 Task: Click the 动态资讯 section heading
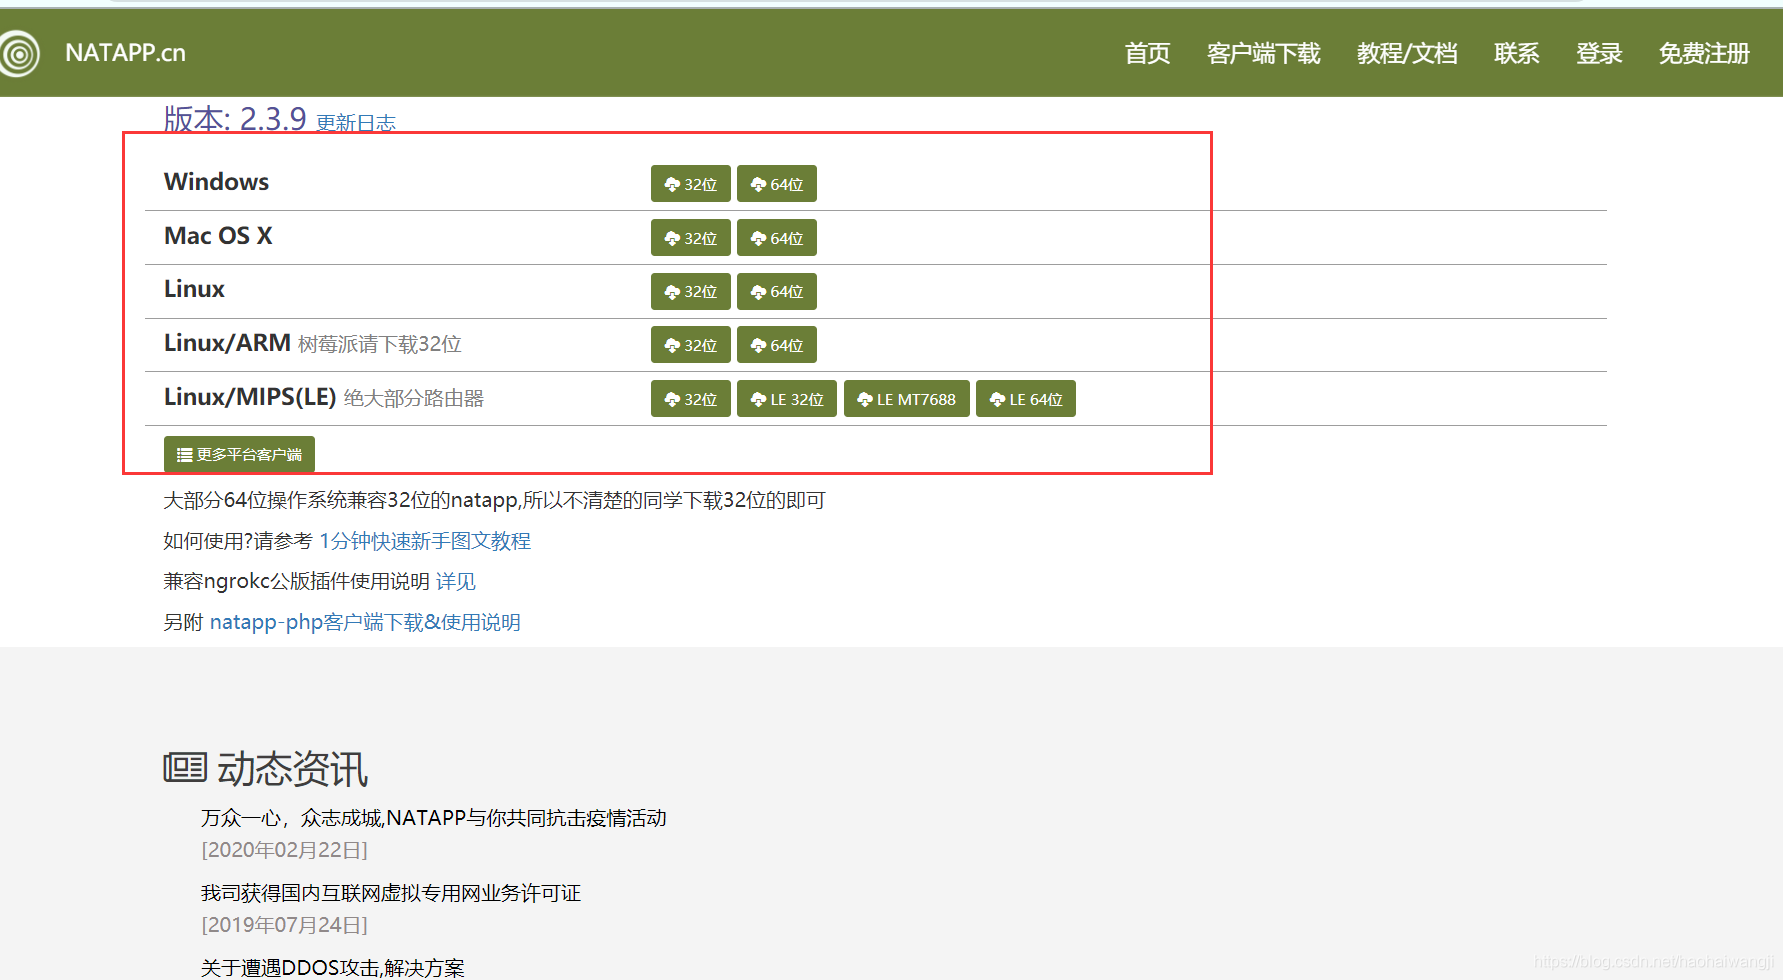point(293,769)
